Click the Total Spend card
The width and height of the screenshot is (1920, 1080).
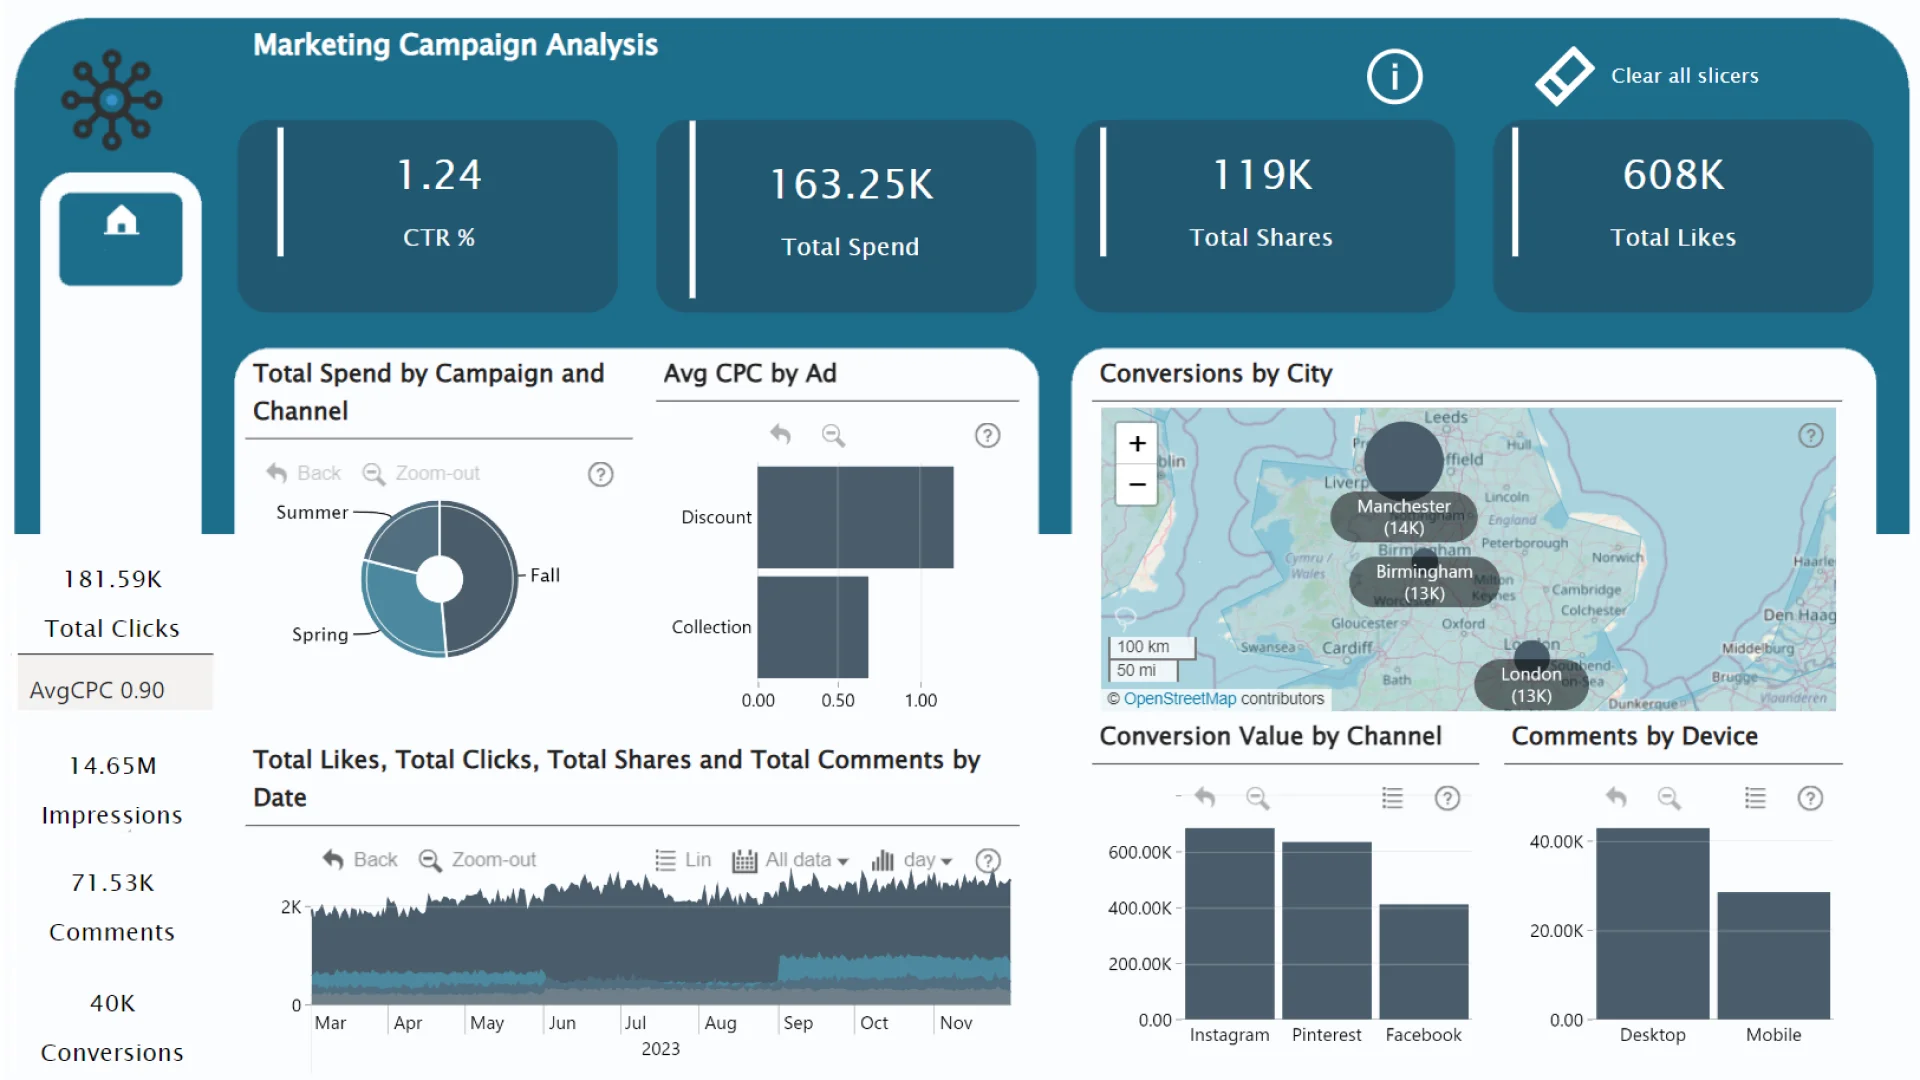click(846, 216)
